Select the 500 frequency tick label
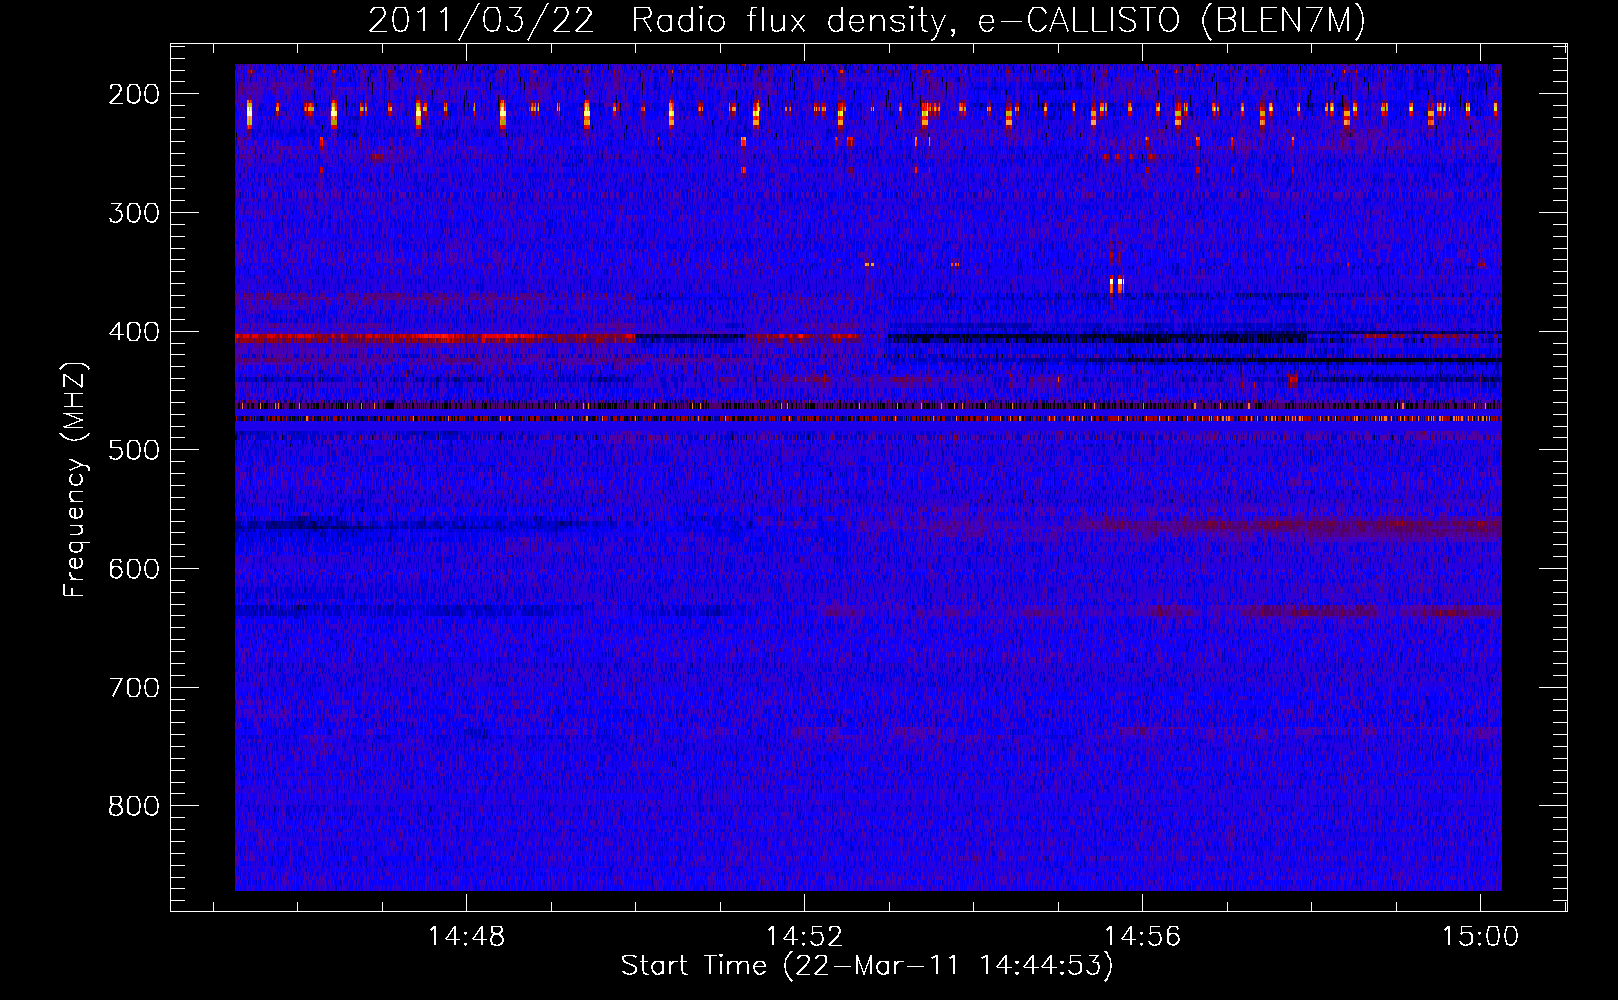Image resolution: width=1618 pixels, height=1000 pixels. [x=133, y=450]
